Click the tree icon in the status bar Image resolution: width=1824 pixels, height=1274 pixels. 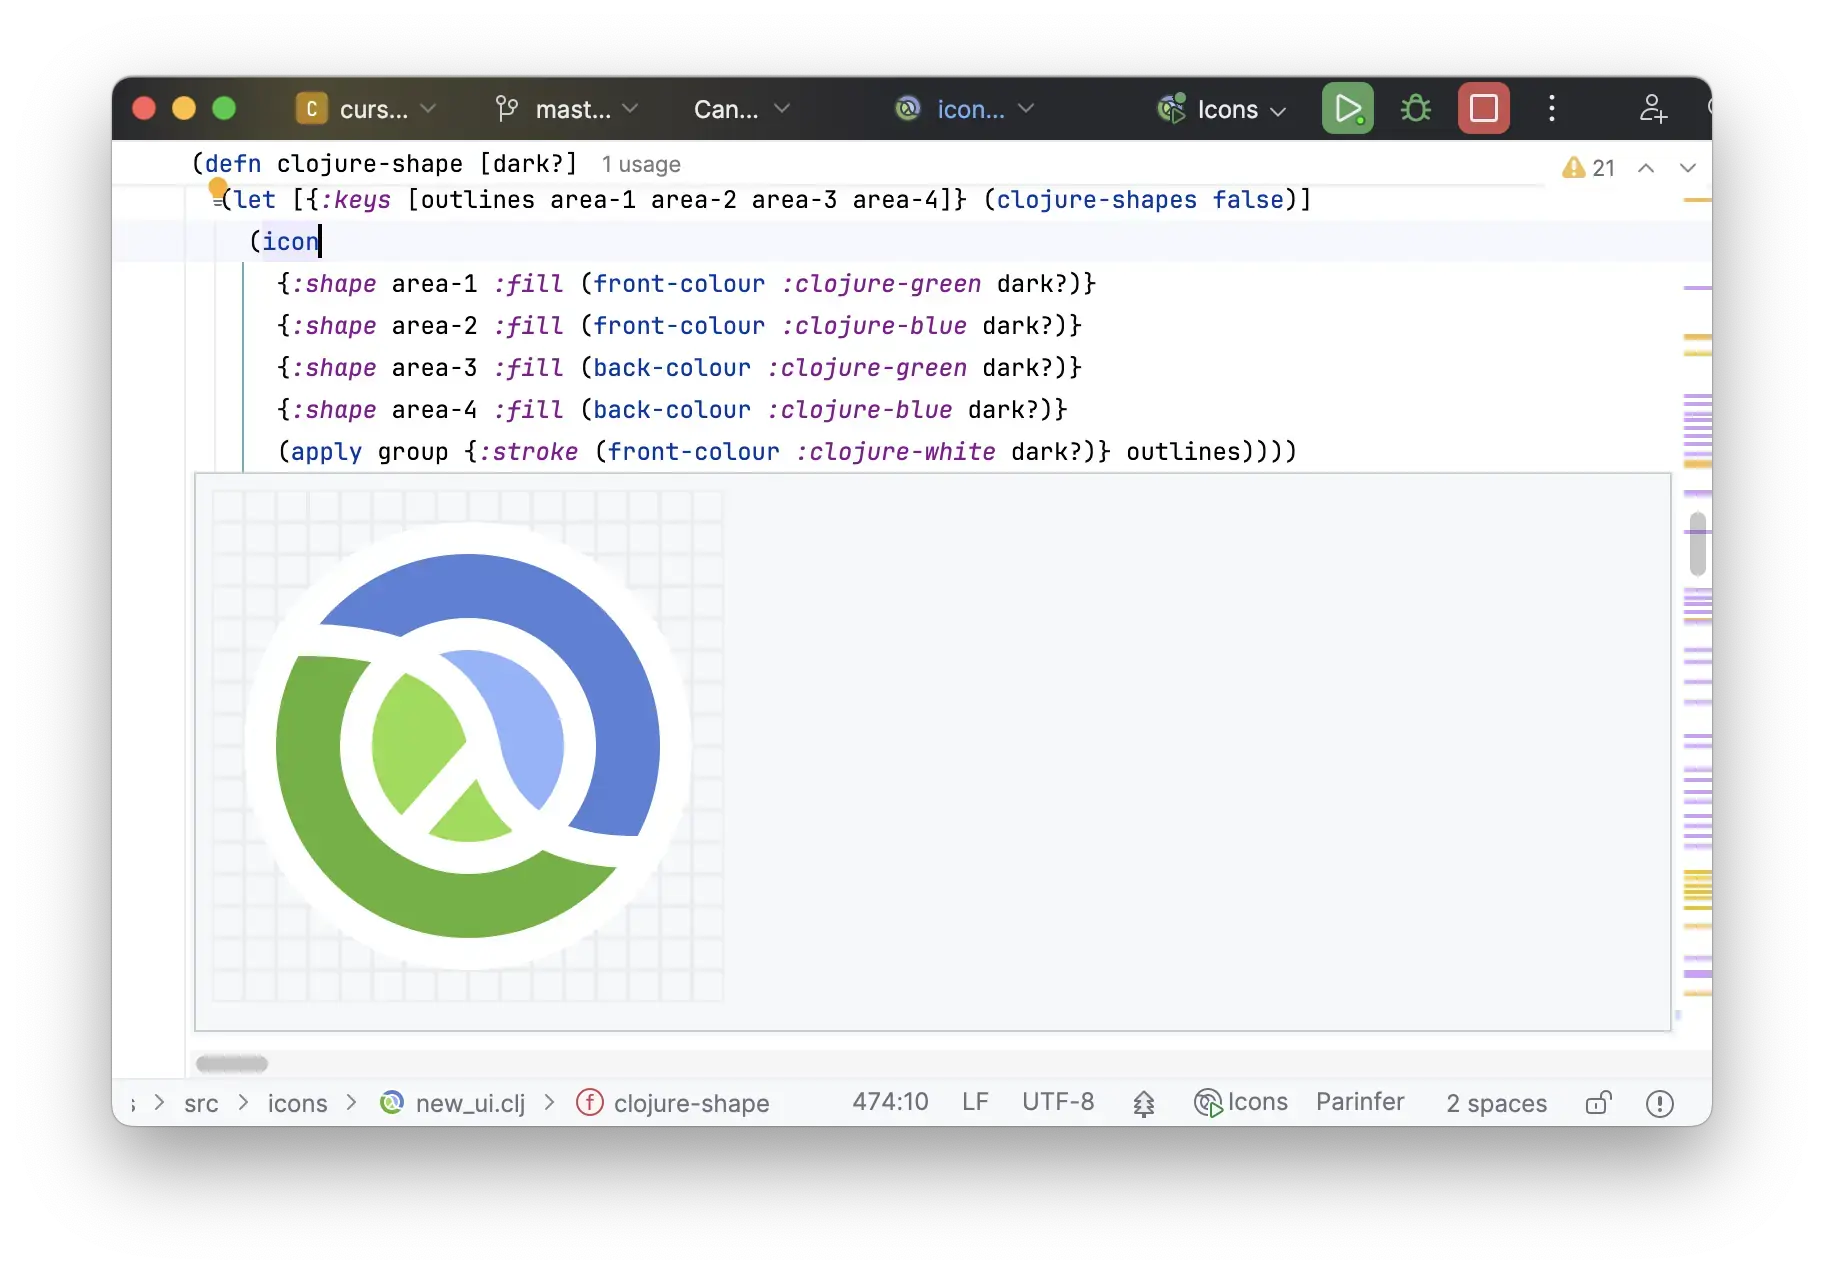(1143, 1103)
